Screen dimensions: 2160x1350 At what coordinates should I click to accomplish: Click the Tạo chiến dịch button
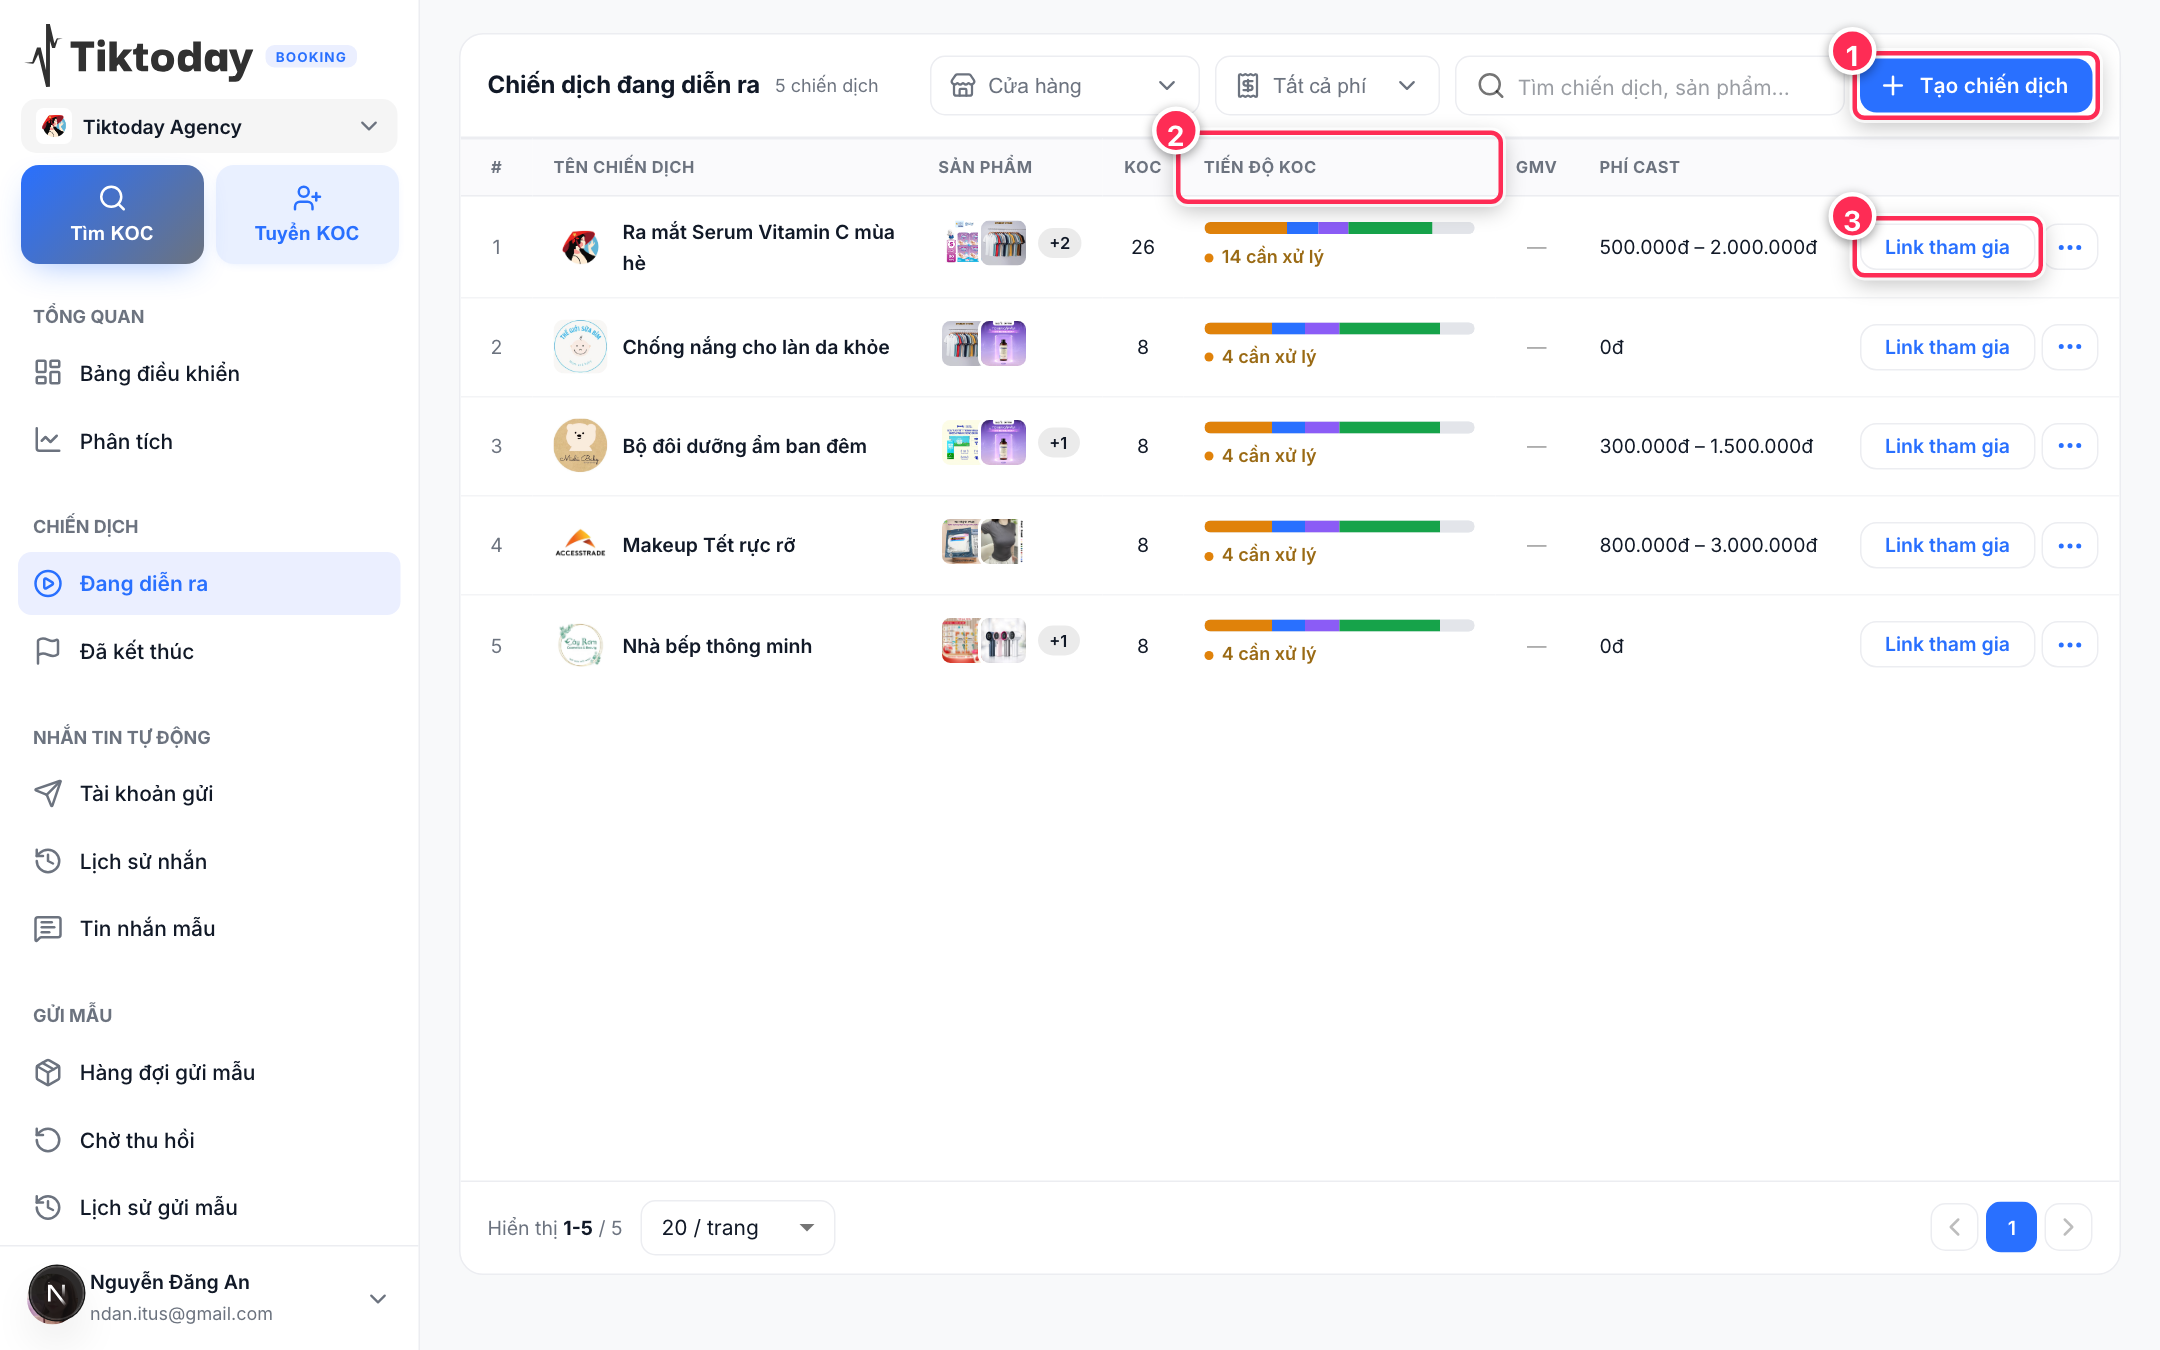click(1975, 86)
